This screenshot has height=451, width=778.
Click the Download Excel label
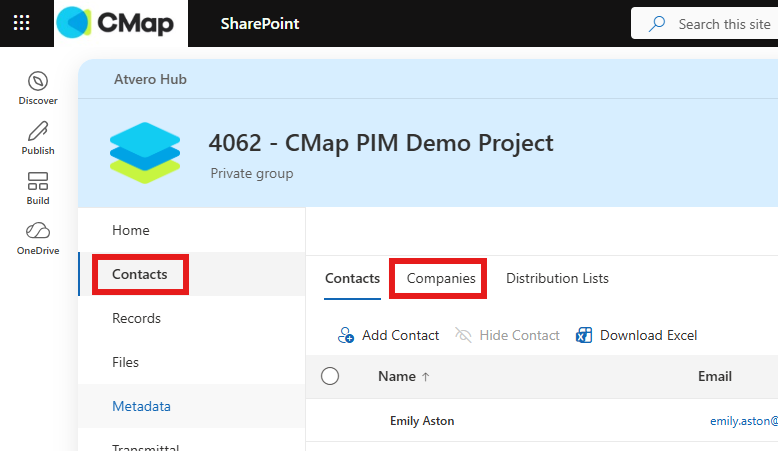click(648, 335)
